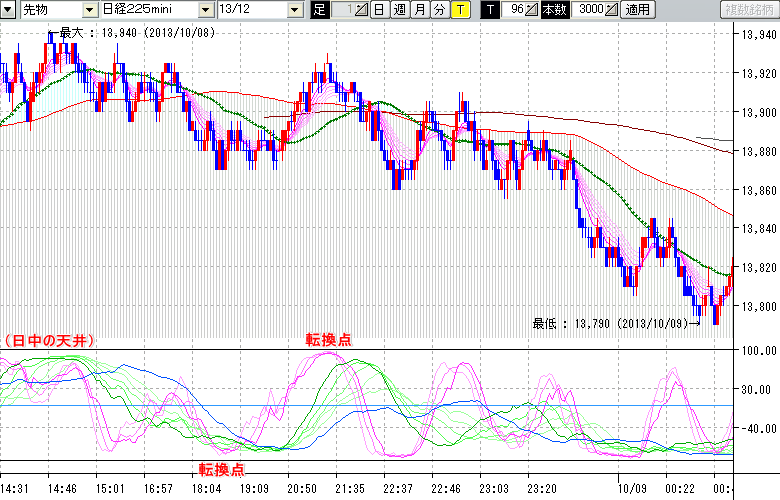Click the 足 bar label icon
The image size is (780, 500).
coord(320,10)
